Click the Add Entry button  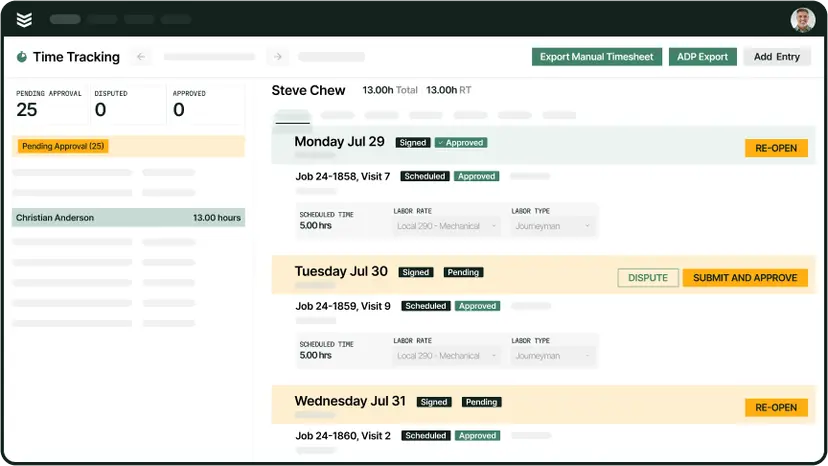pos(777,57)
